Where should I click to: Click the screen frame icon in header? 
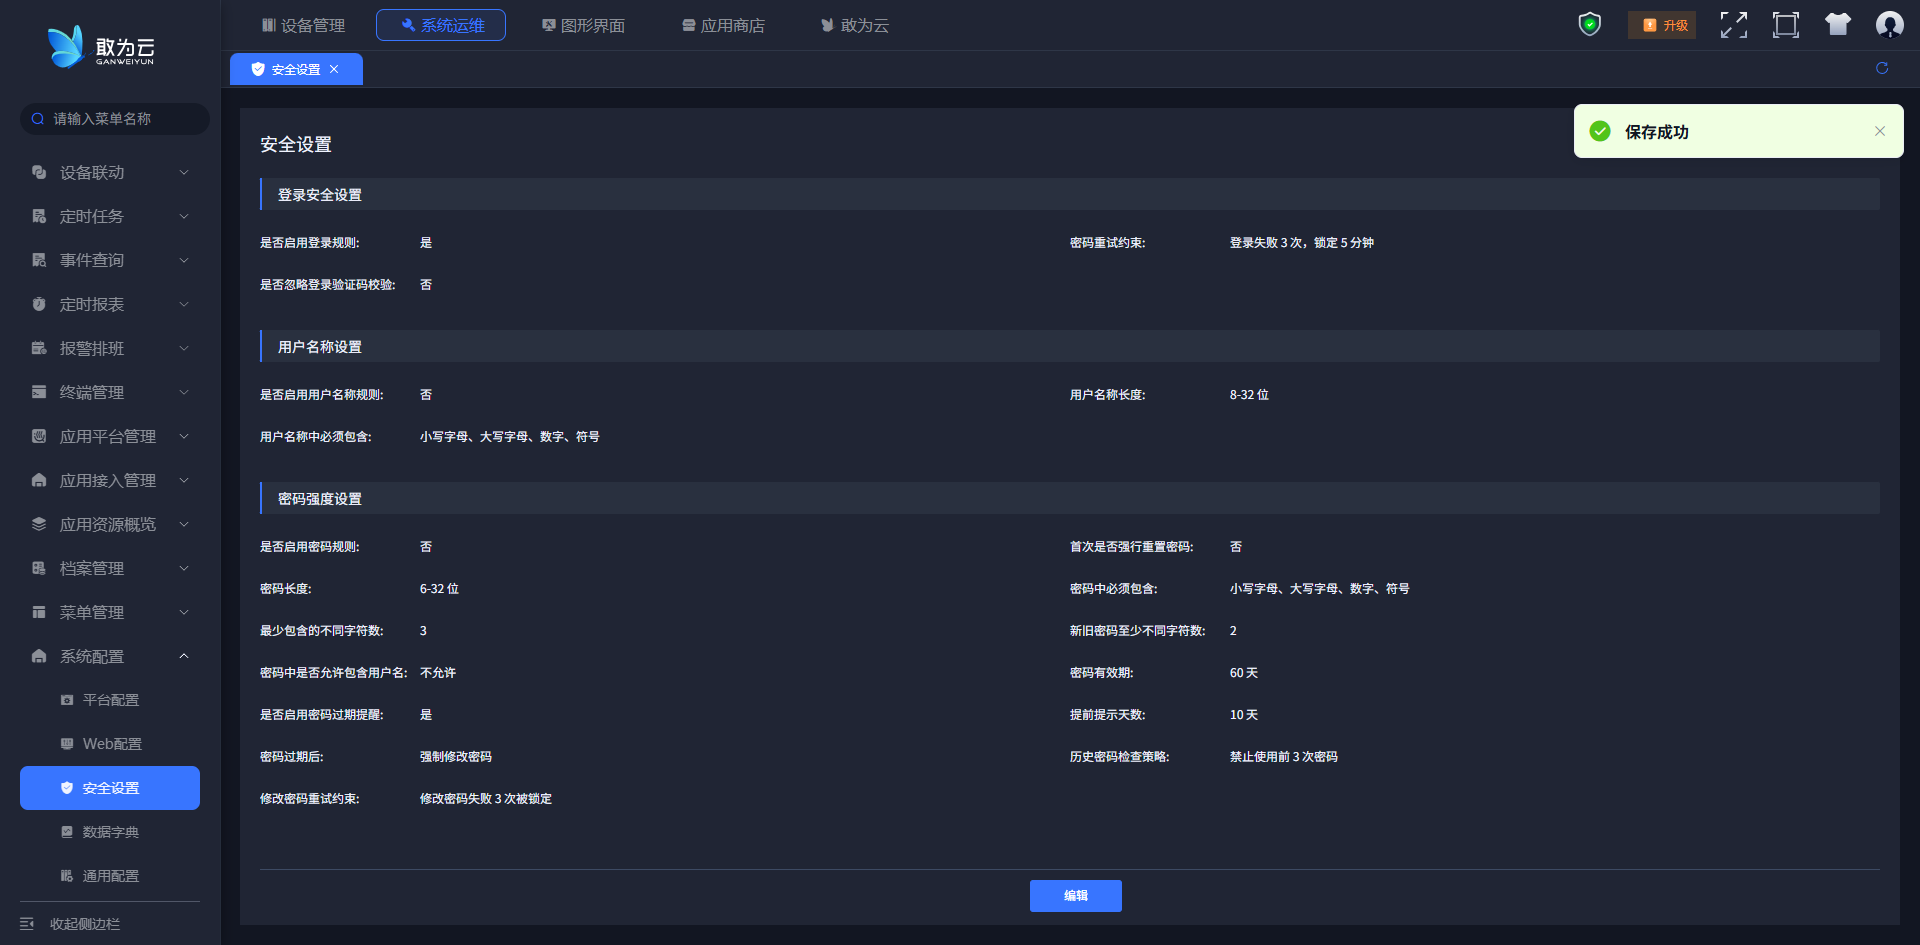pos(1785,25)
